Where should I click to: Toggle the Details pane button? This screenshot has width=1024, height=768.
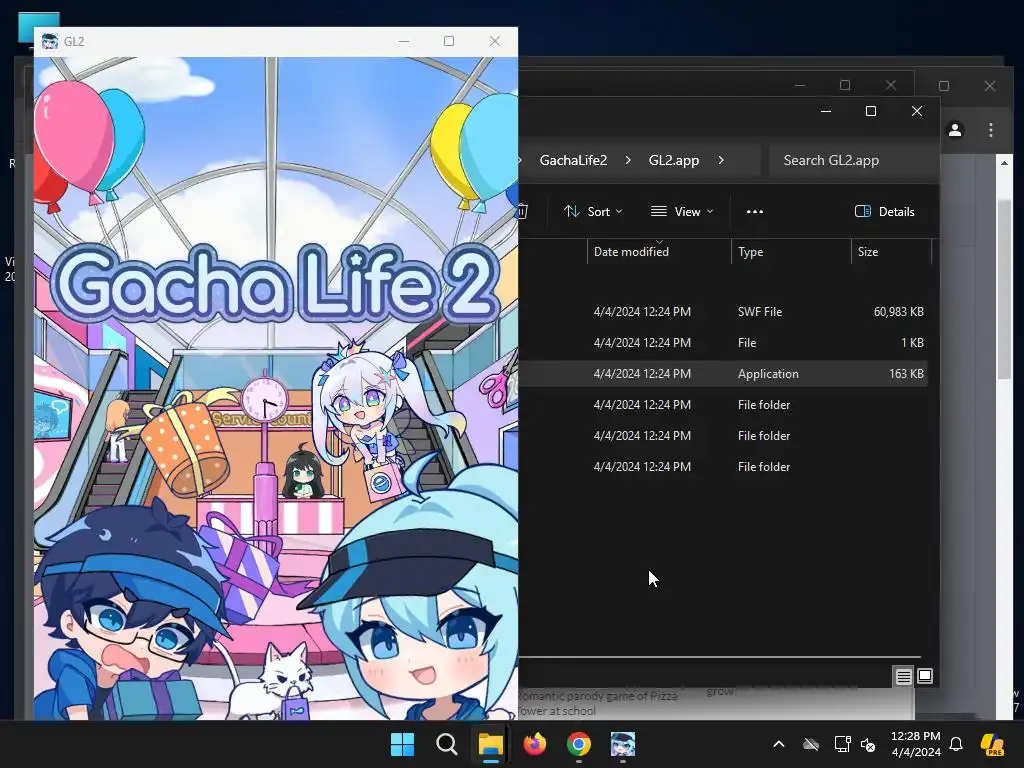point(884,212)
